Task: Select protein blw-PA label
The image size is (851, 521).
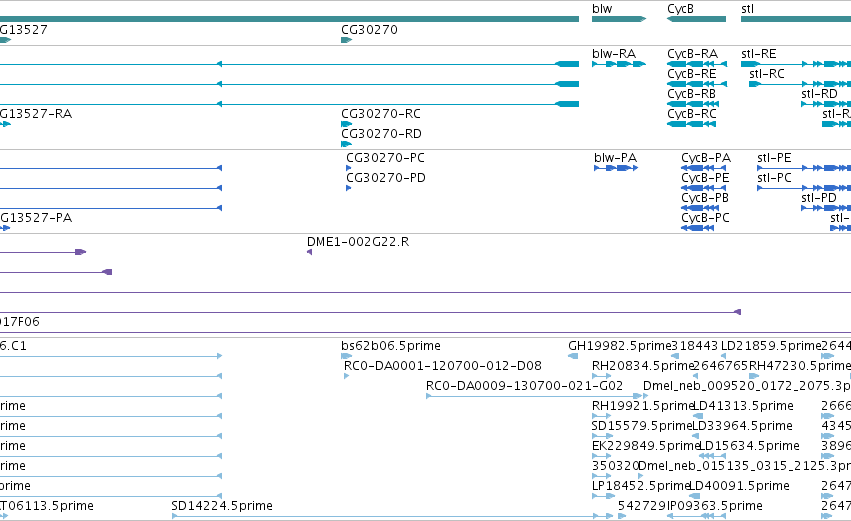Action: pyautogui.click(x=615, y=158)
